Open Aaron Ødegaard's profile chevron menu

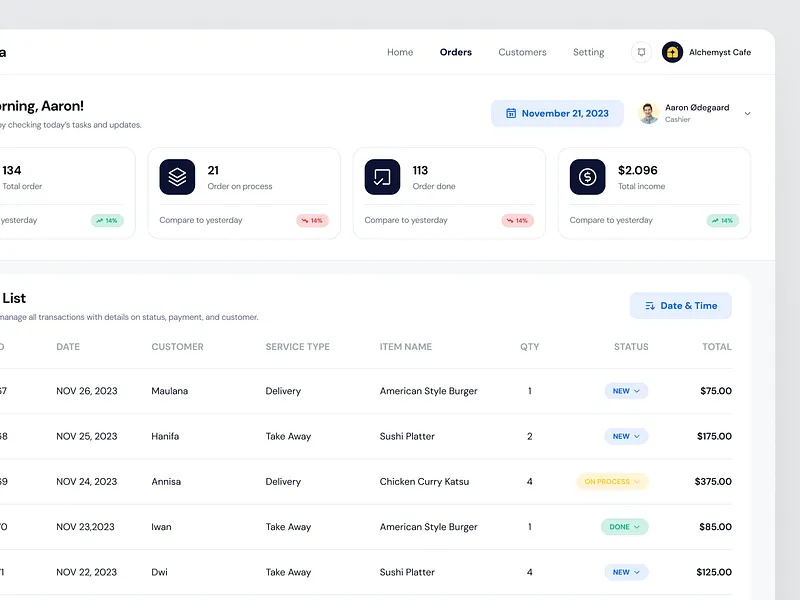(747, 113)
